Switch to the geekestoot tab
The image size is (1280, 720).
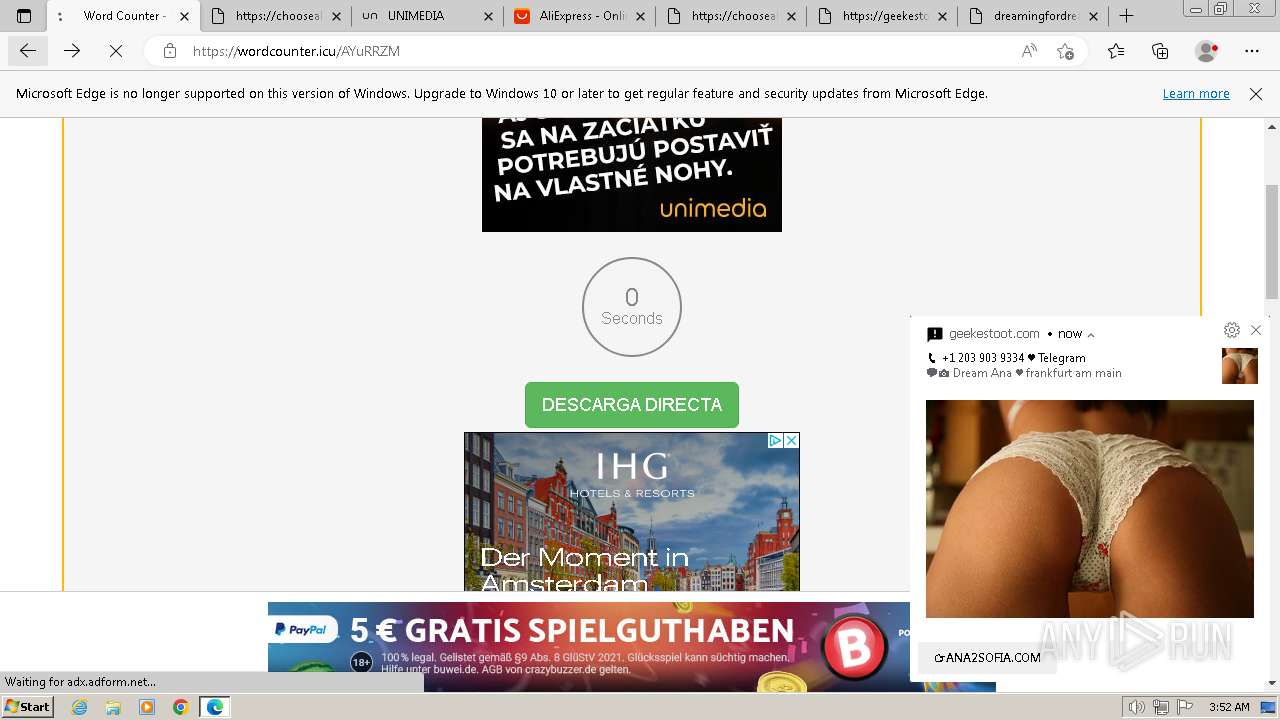click(882, 16)
